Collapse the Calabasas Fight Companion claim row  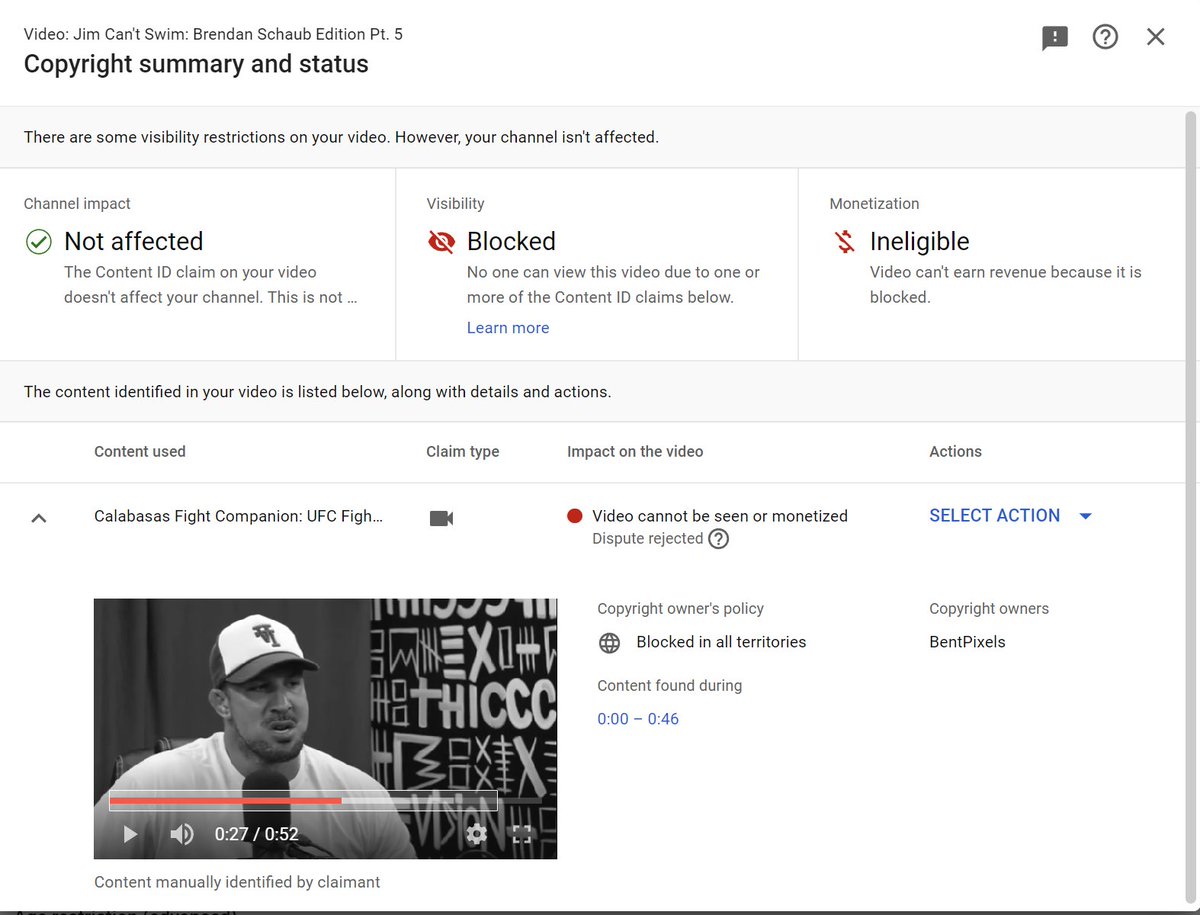[x=39, y=518]
